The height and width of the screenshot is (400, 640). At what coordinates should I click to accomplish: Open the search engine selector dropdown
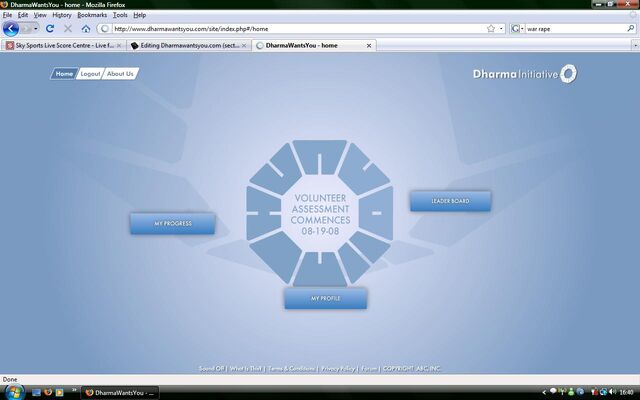(x=518, y=29)
